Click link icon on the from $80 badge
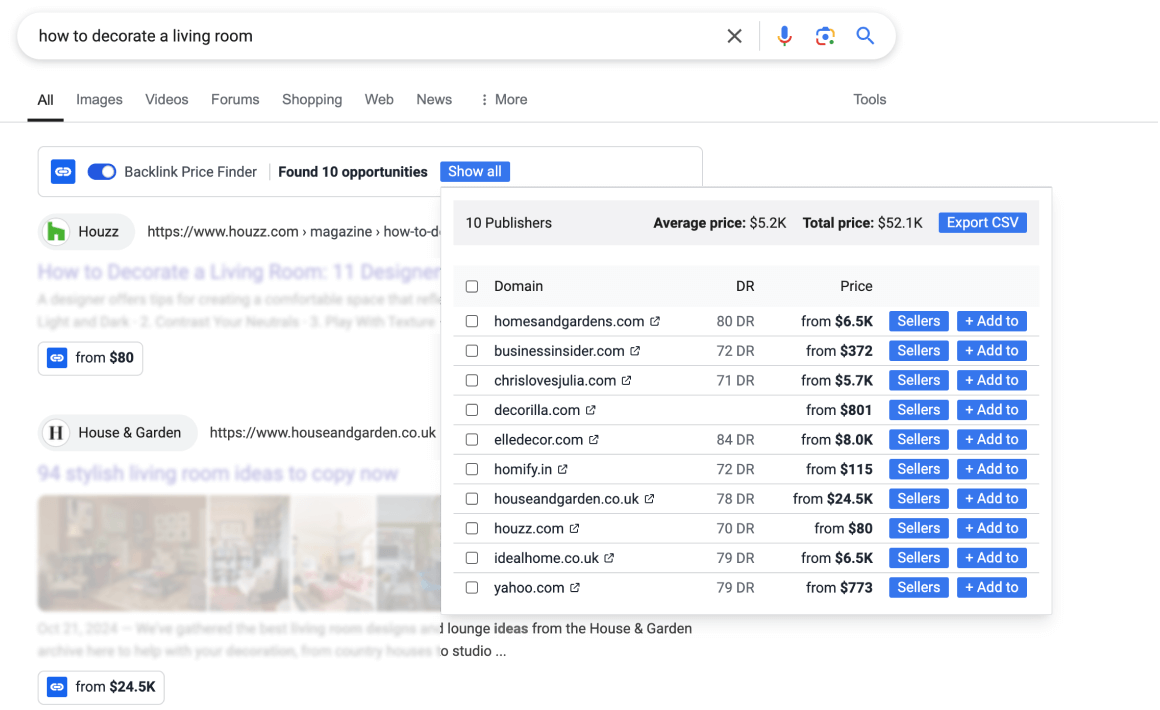The image size is (1160, 710). [x=57, y=358]
